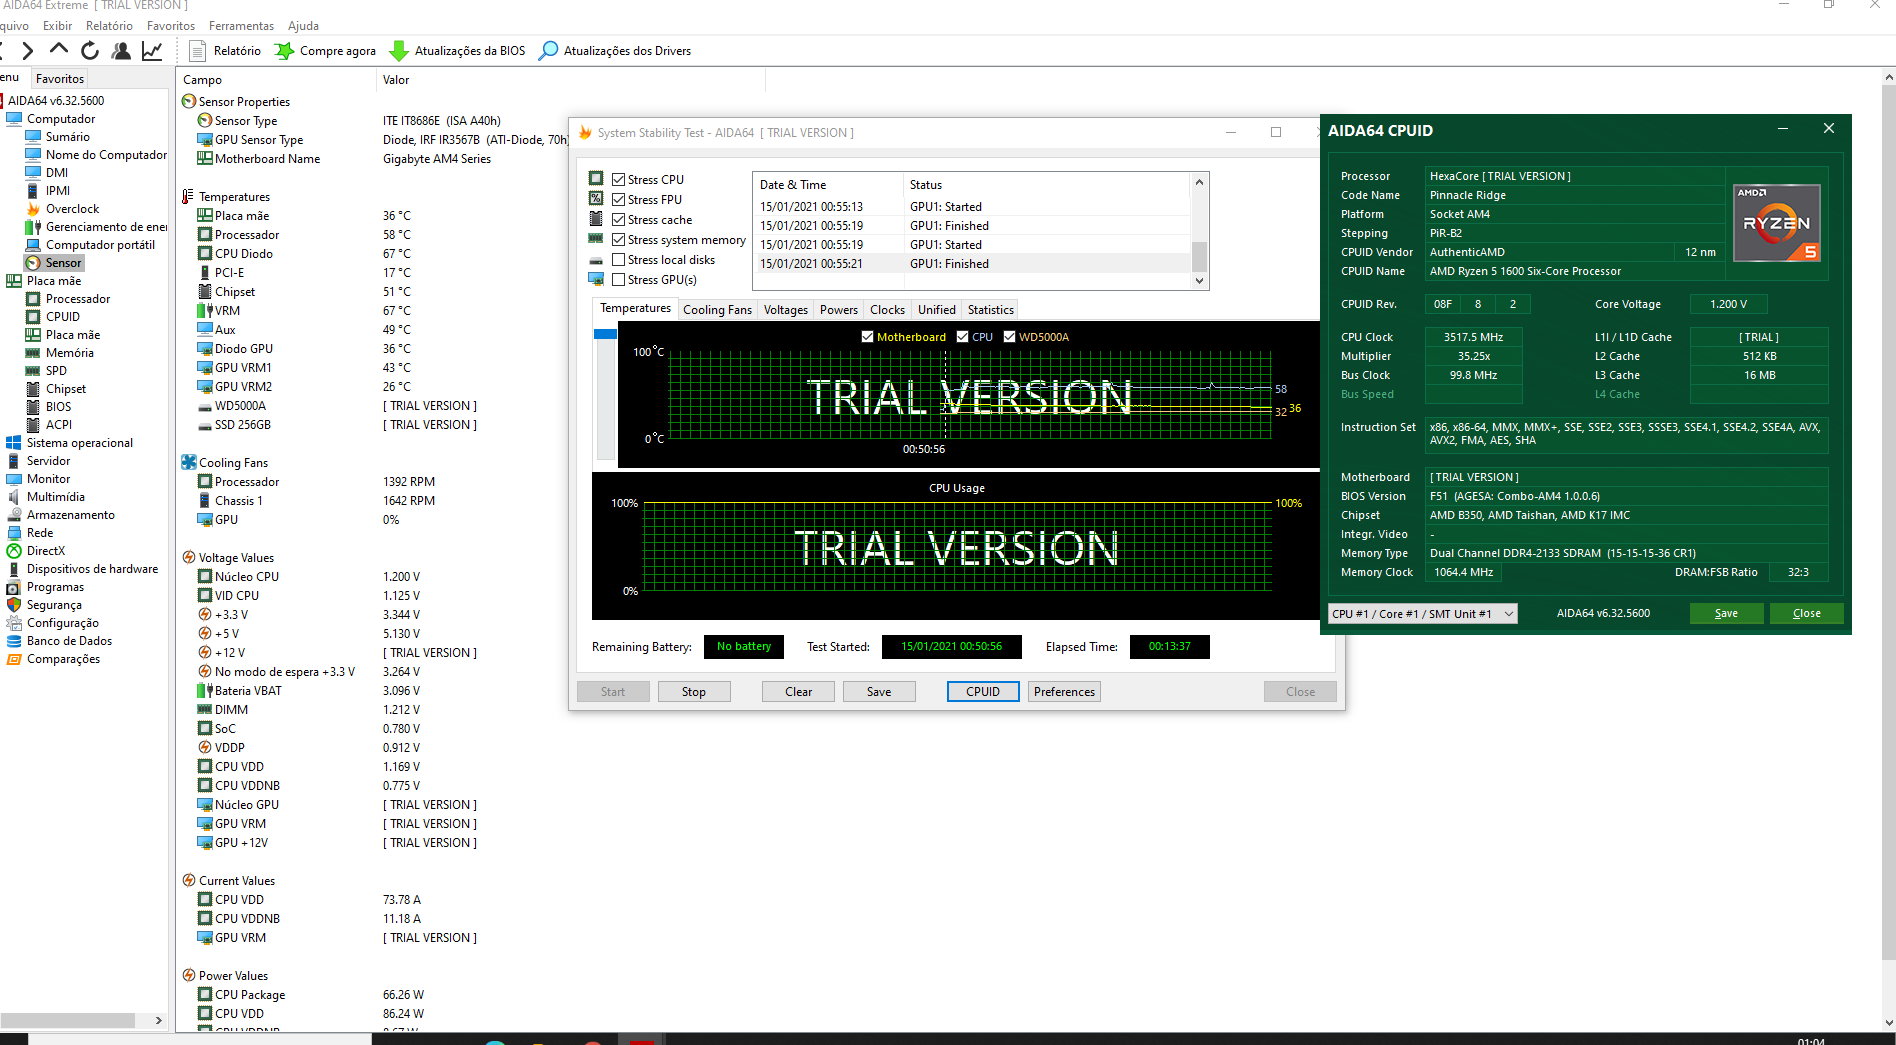Open the CPU core selector dropdown

pos(1422,614)
